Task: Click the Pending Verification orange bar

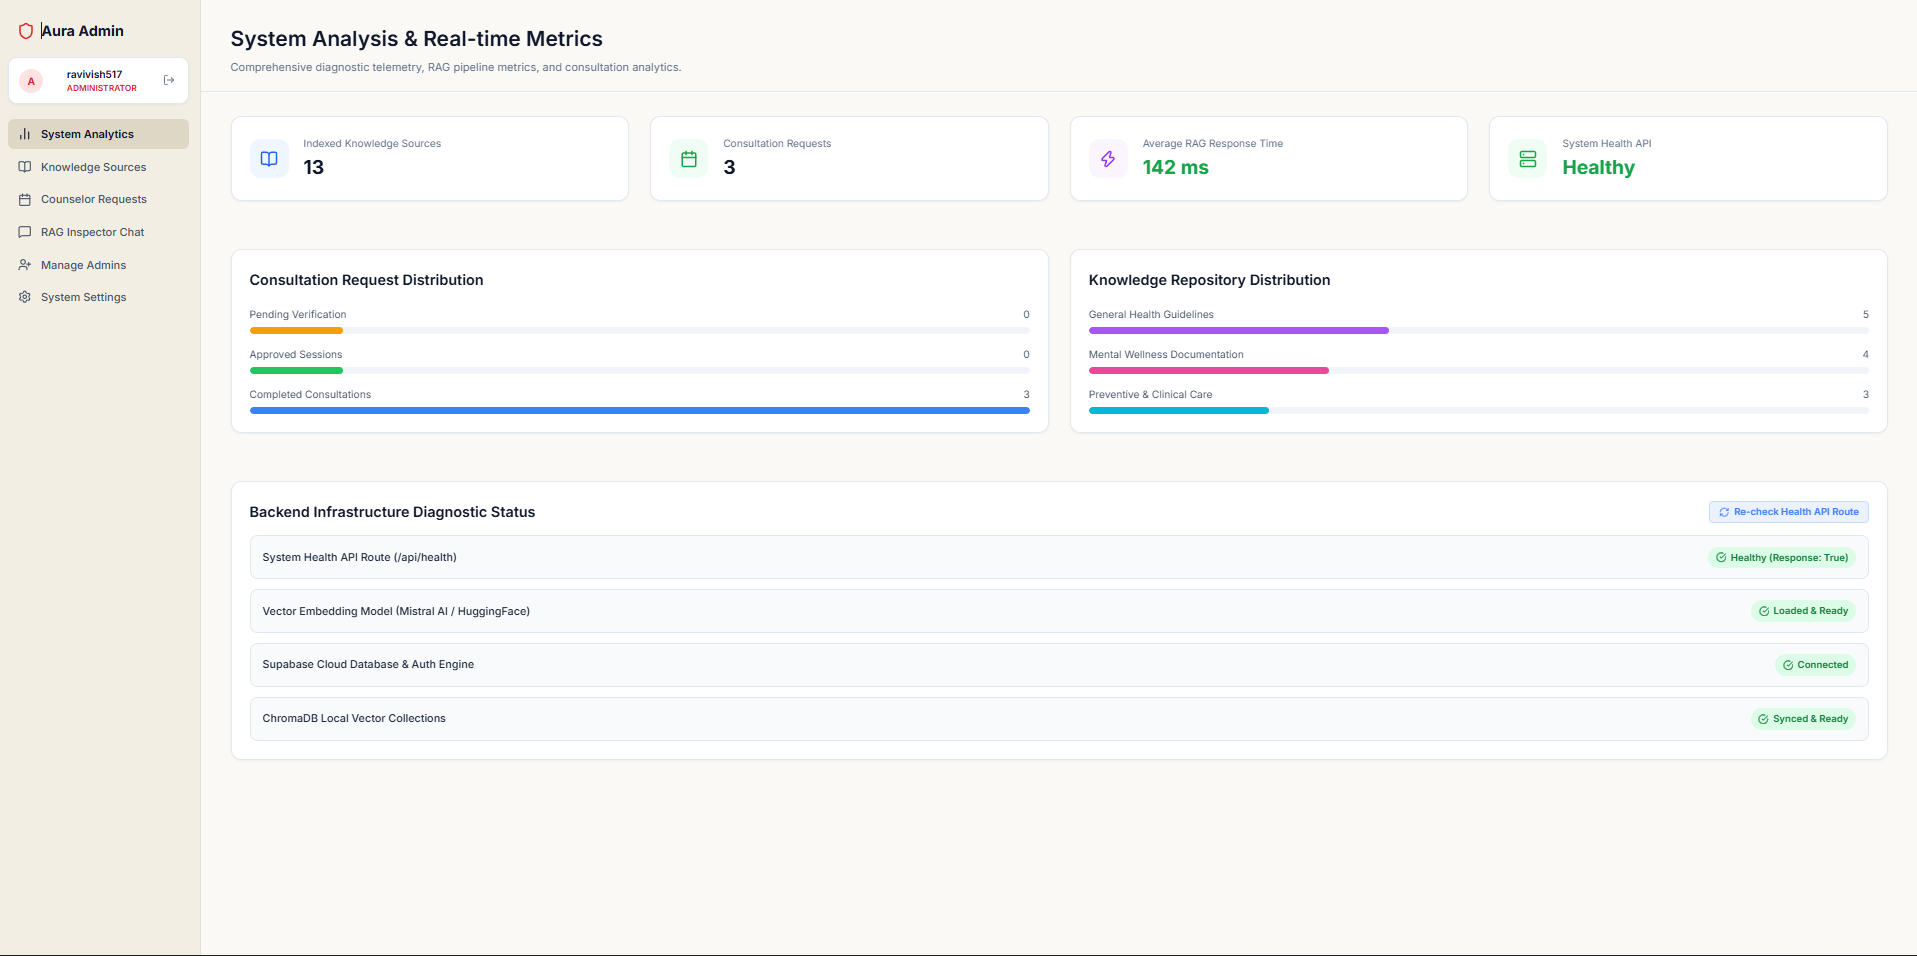Action: pyautogui.click(x=296, y=330)
